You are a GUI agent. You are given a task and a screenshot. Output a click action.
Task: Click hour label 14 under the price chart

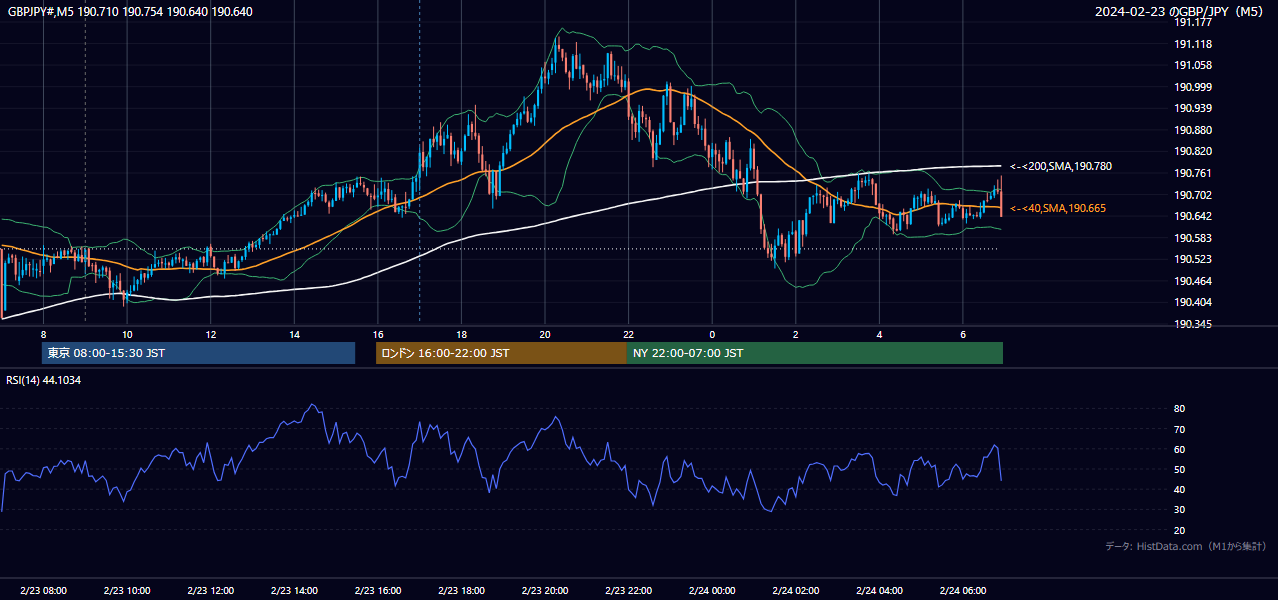click(x=294, y=334)
